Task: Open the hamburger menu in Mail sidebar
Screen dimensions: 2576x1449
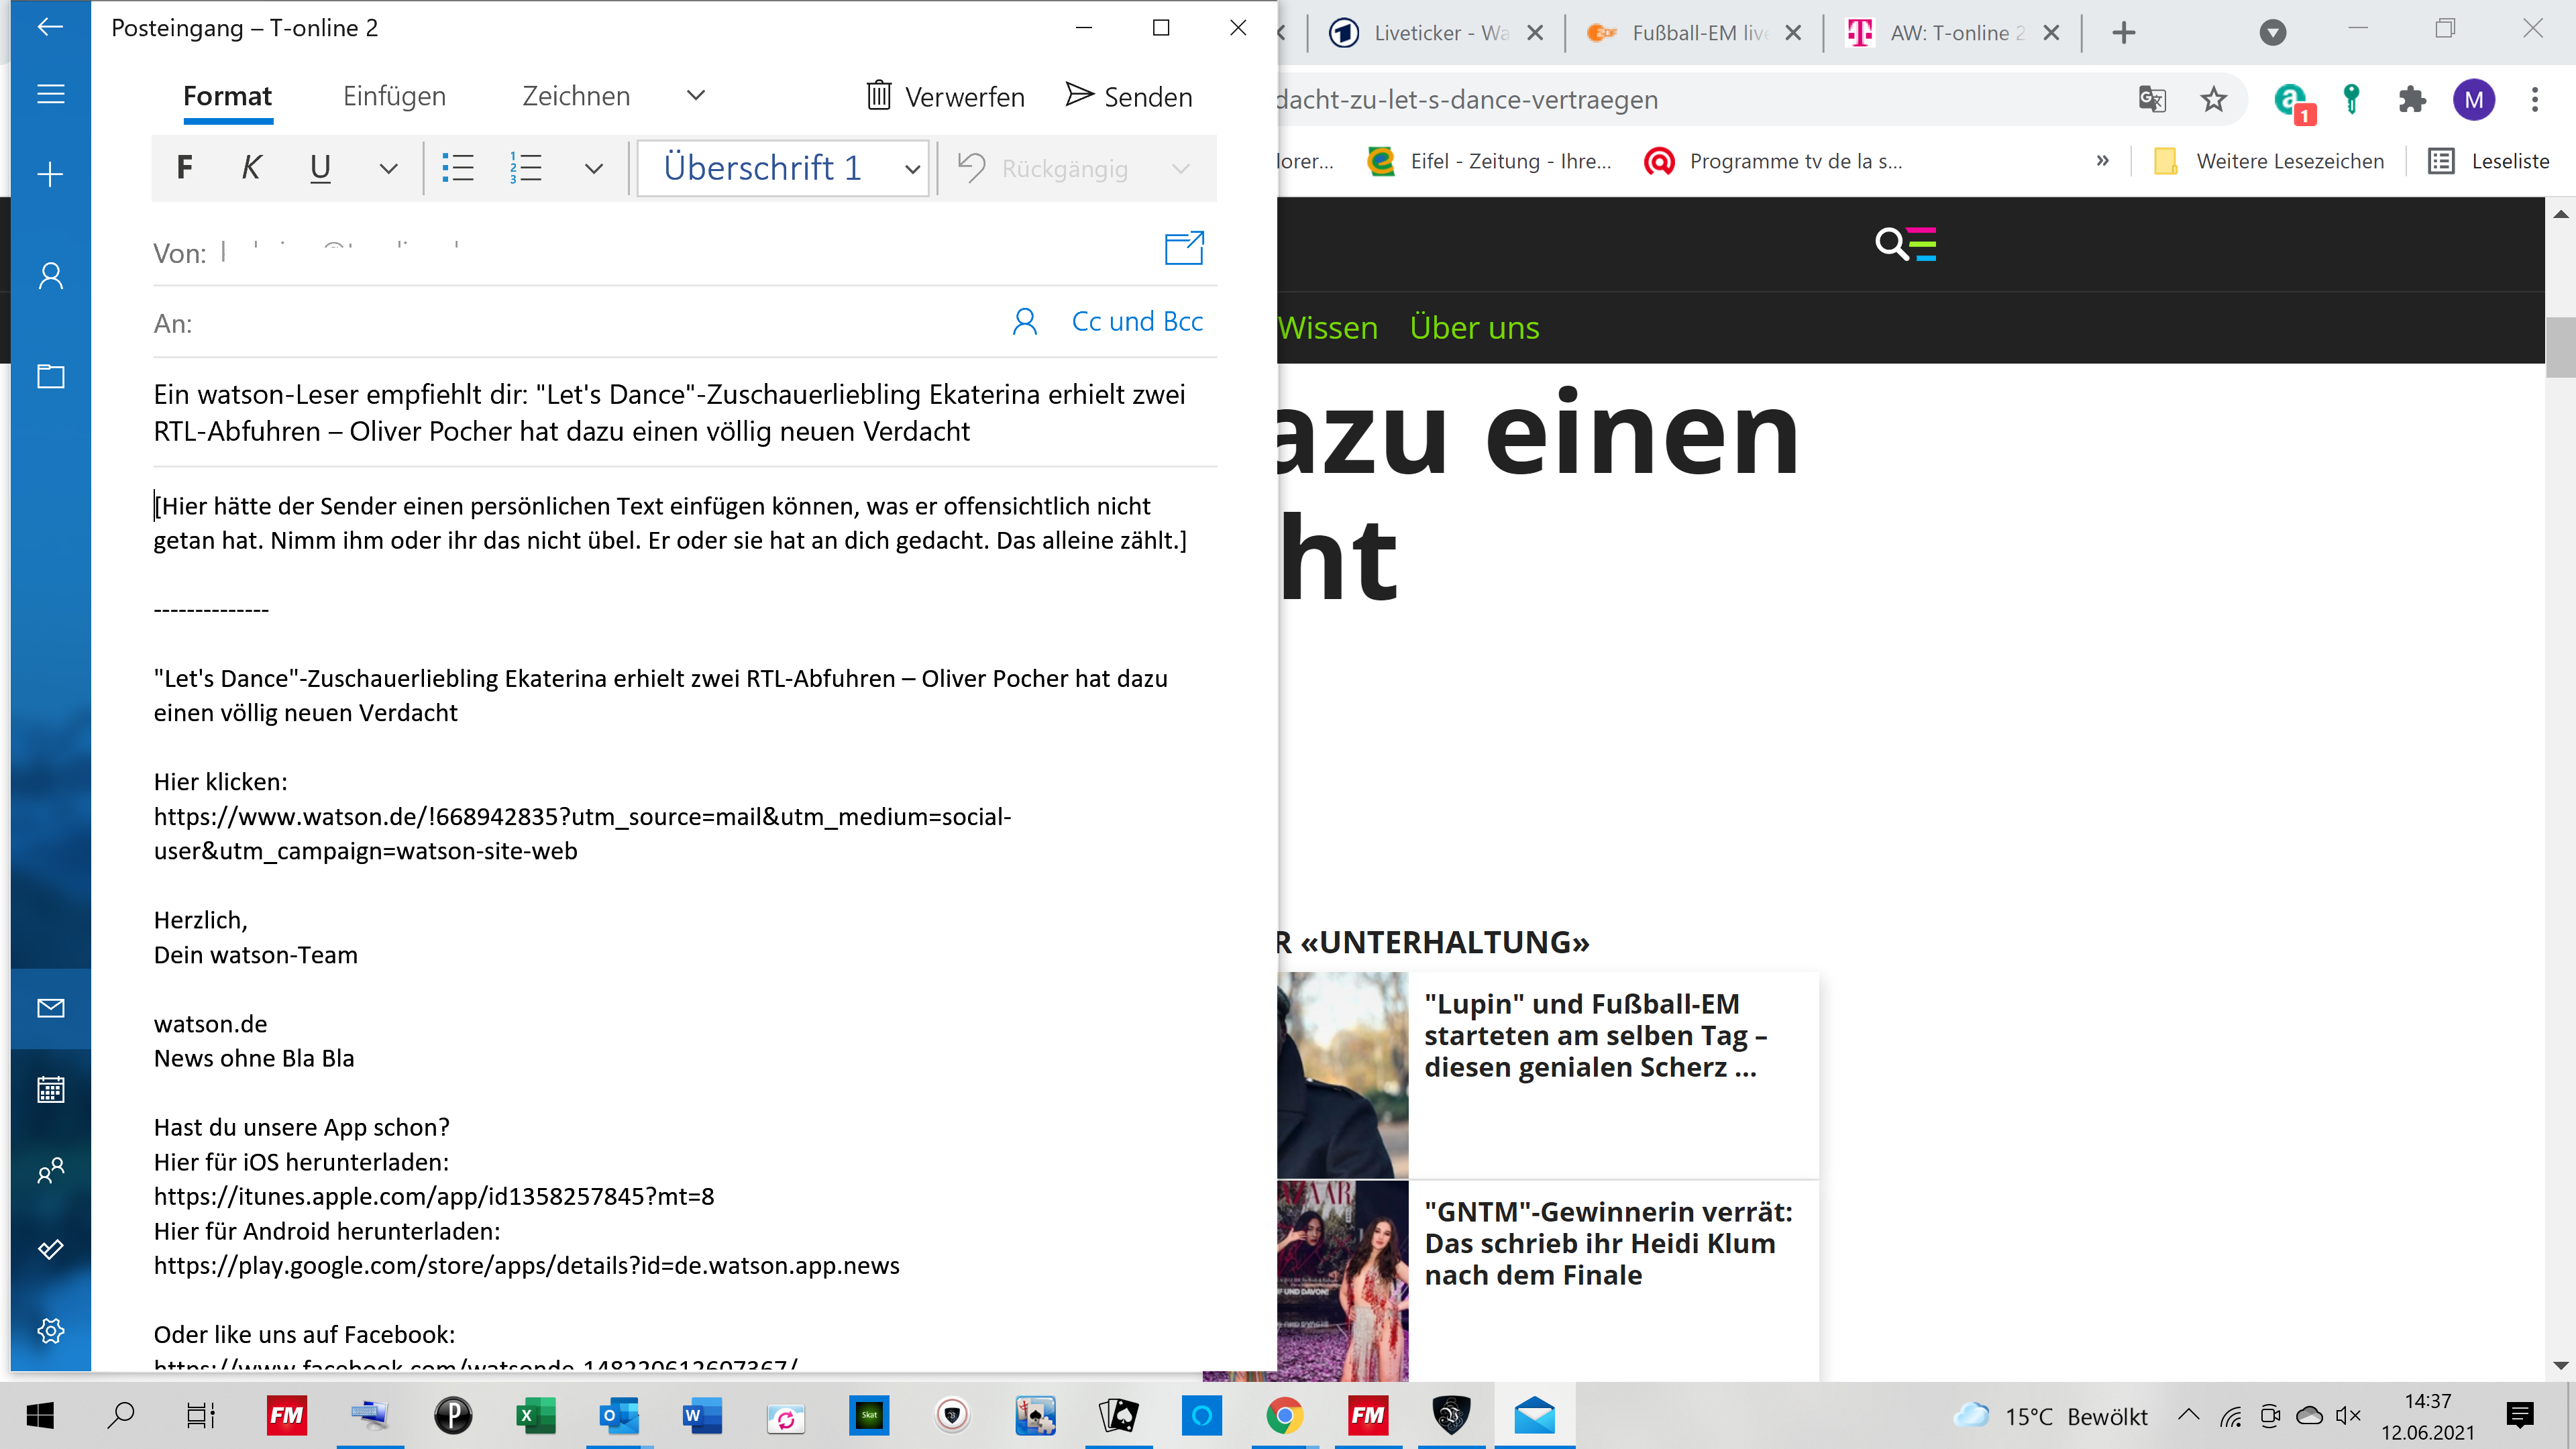Action: coord(50,94)
